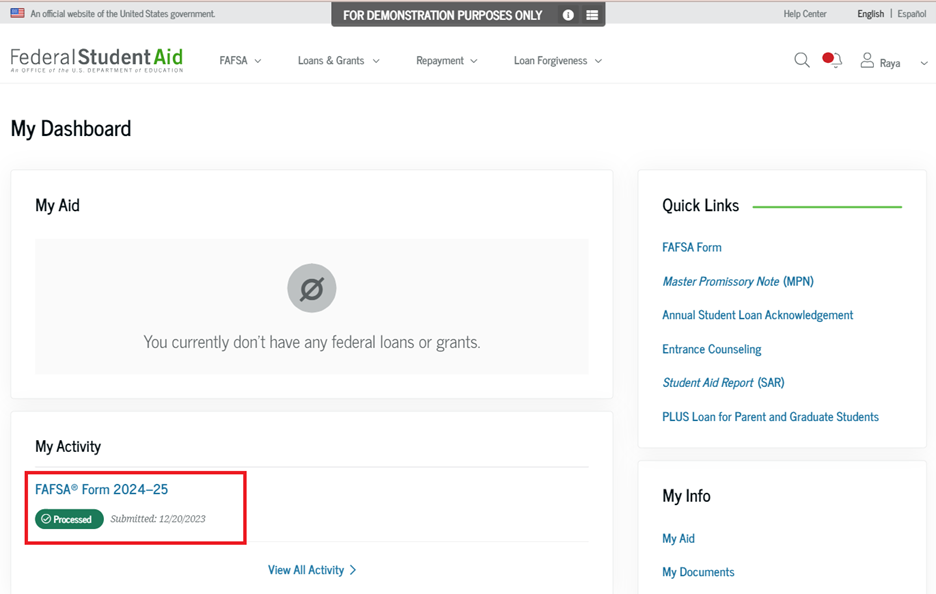Click View All Activity link

pos(311,570)
